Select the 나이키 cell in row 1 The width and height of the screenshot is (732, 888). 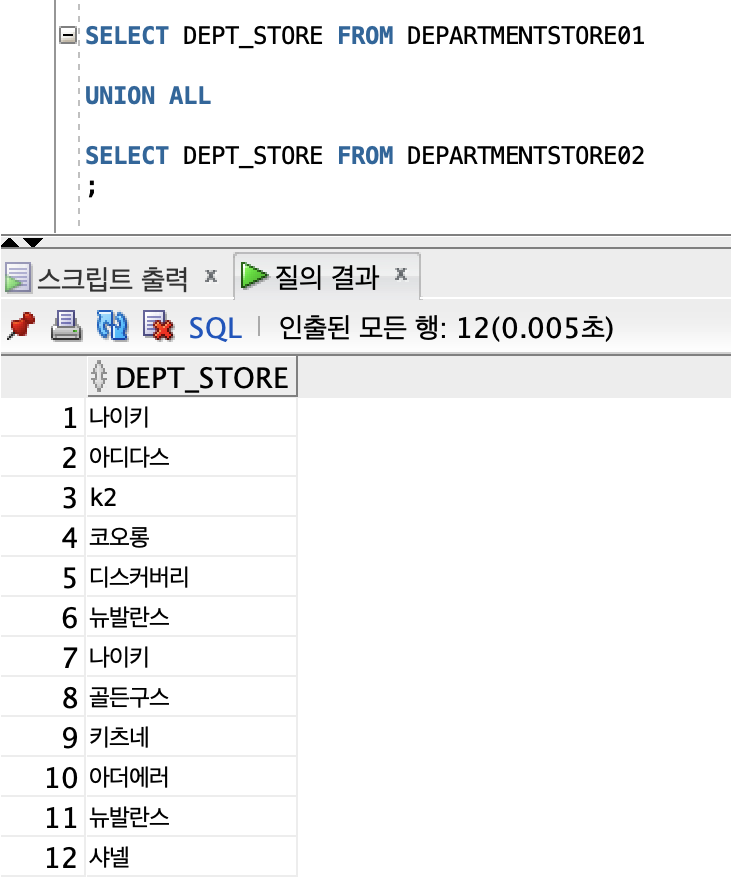pos(191,417)
